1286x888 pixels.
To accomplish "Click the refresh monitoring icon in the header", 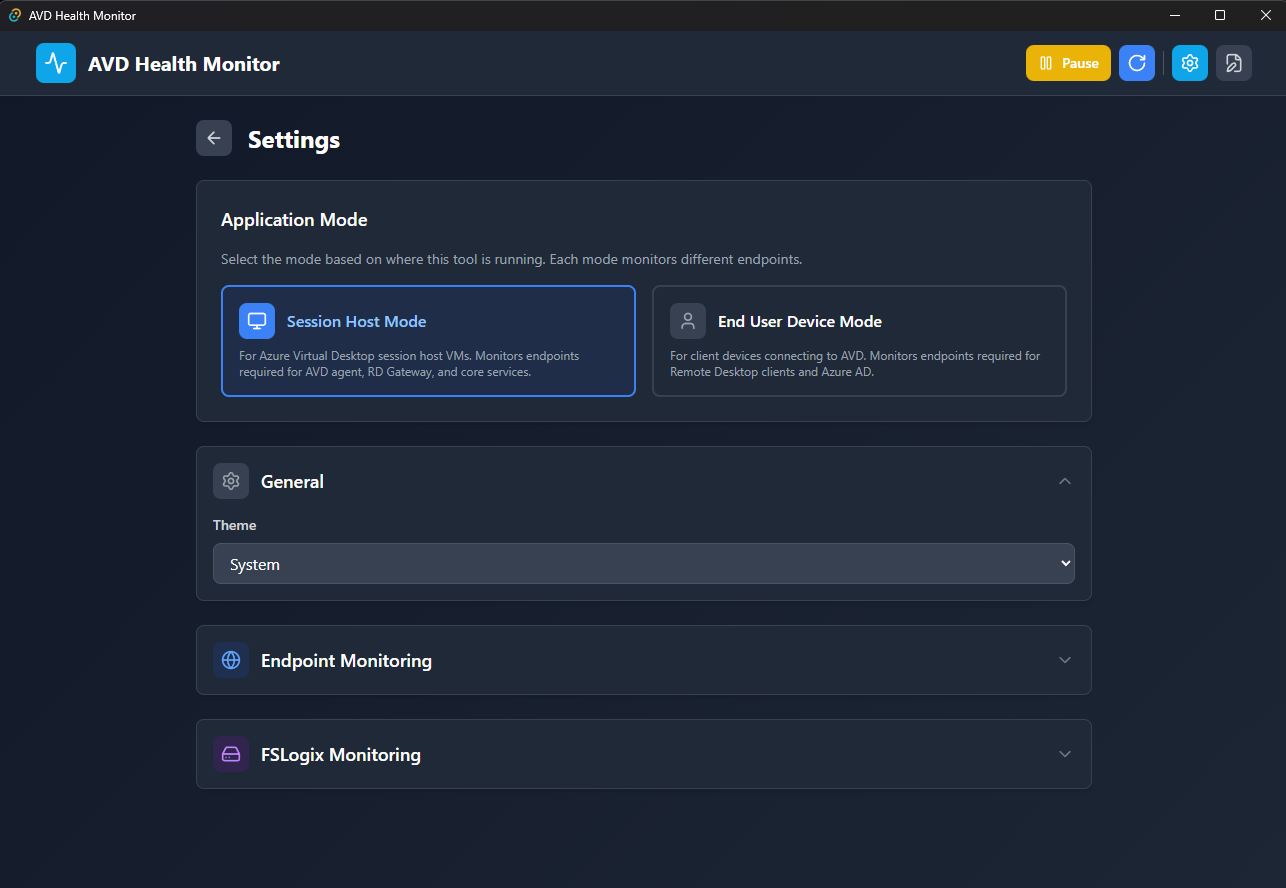I will (1137, 62).
